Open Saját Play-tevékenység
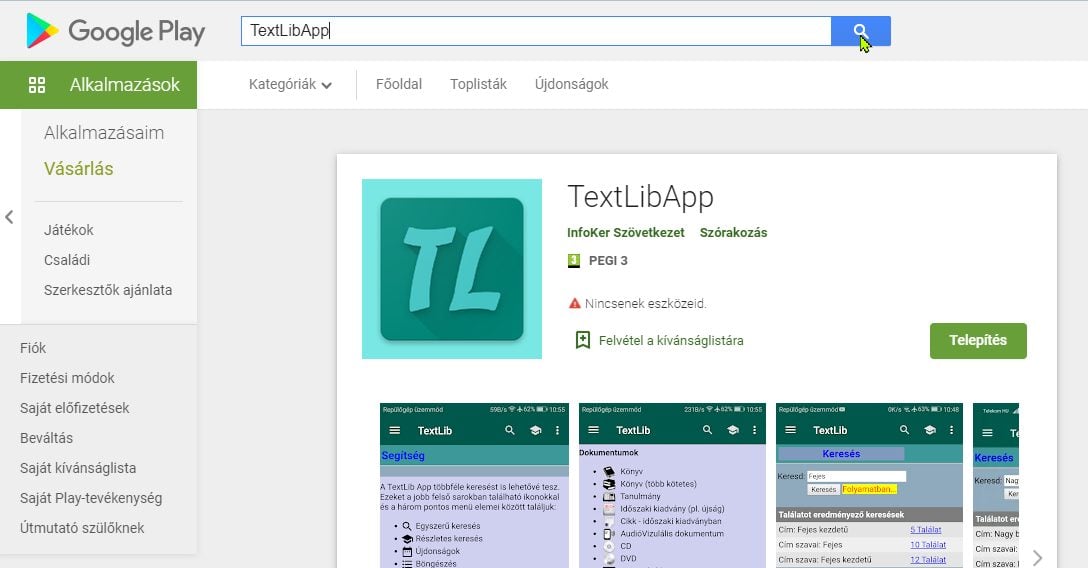 coord(91,498)
